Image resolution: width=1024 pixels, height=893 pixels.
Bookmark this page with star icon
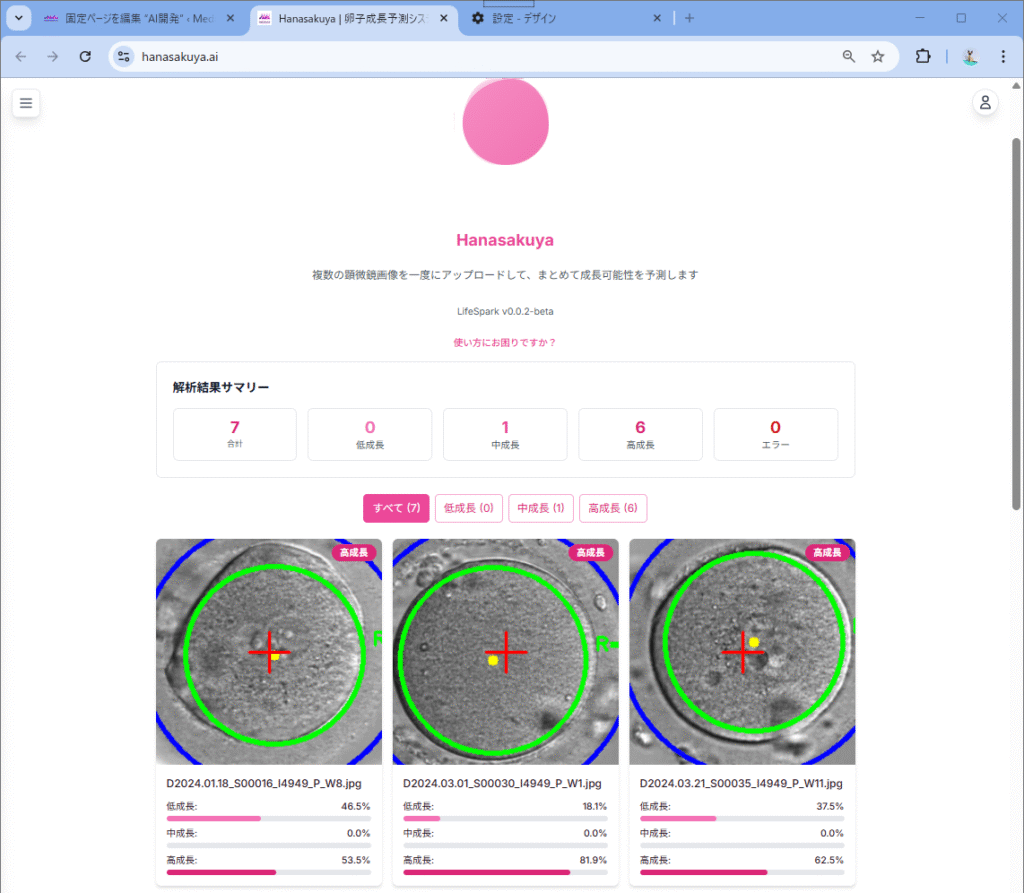tap(878, 57)
